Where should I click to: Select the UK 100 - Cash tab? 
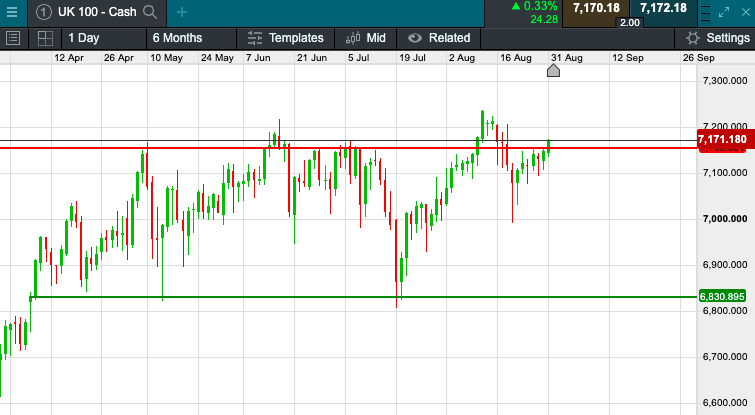coord(96,12)
